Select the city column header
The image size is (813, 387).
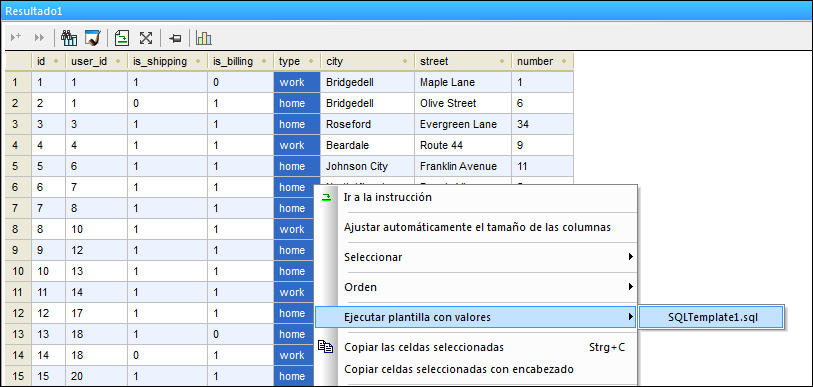tap(367, 61)
